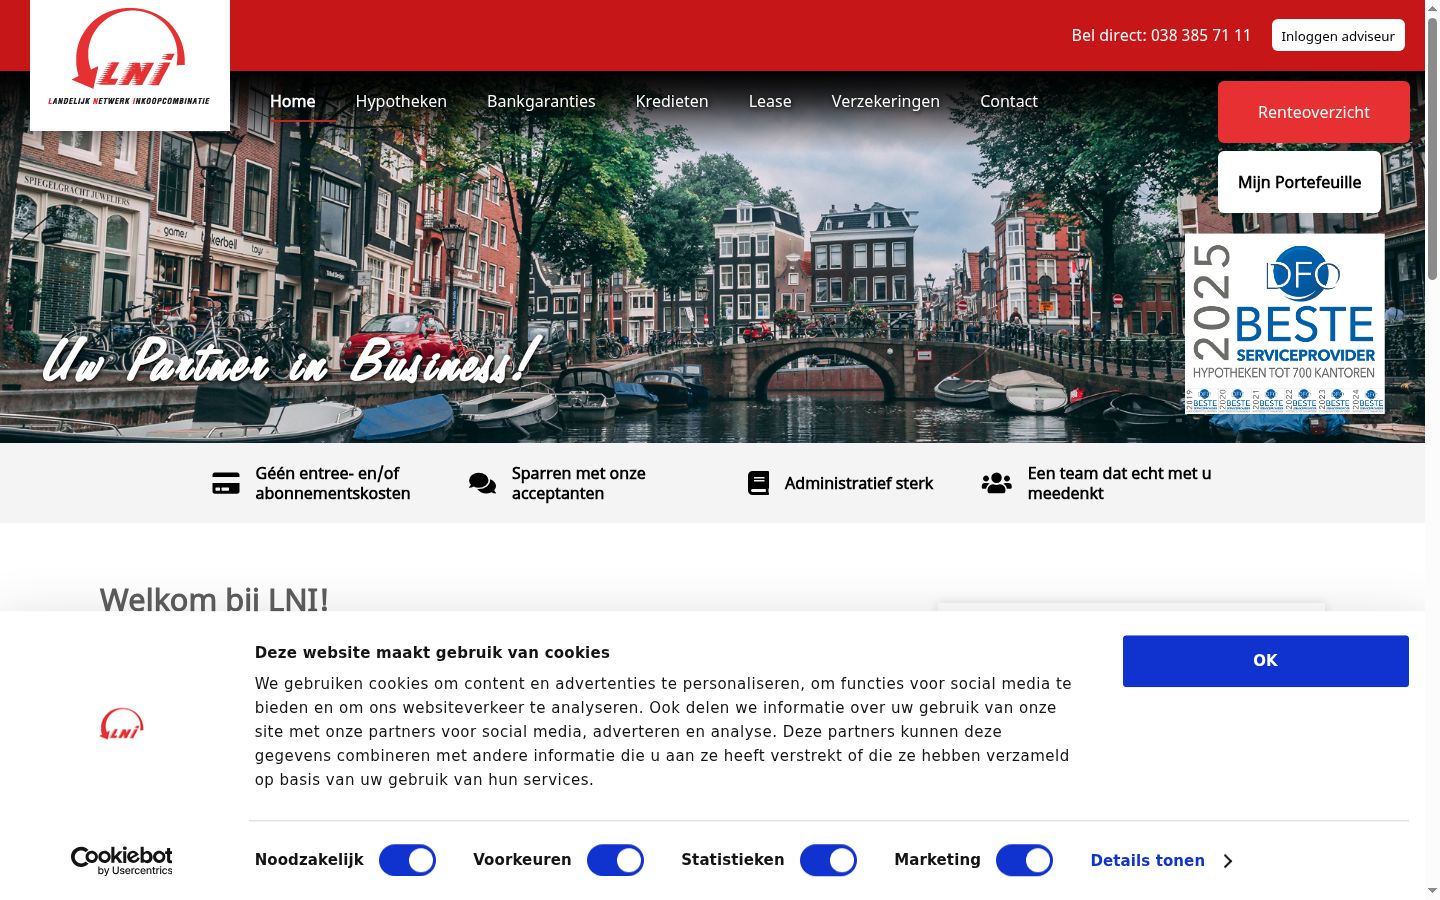1440x900 pixels.
Task: Accept cookies with the OK button
Action: pos(1265,661)
